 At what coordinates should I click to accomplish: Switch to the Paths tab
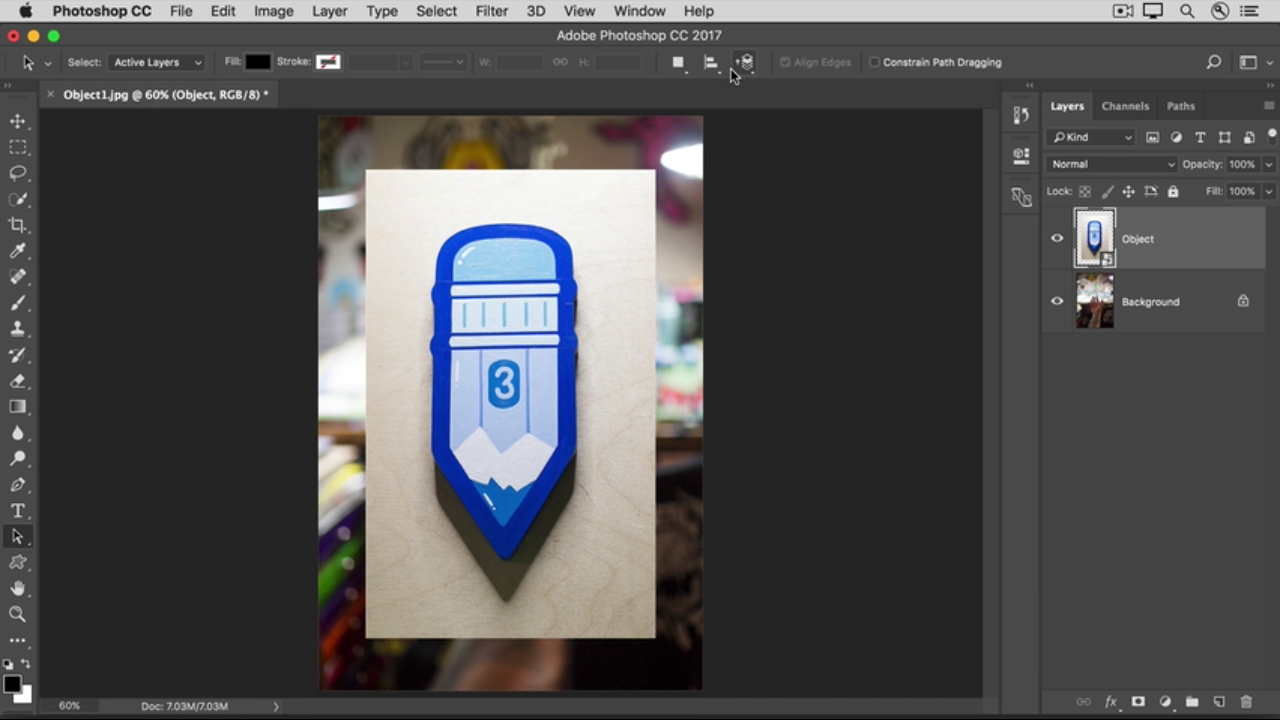(1181, 106)
